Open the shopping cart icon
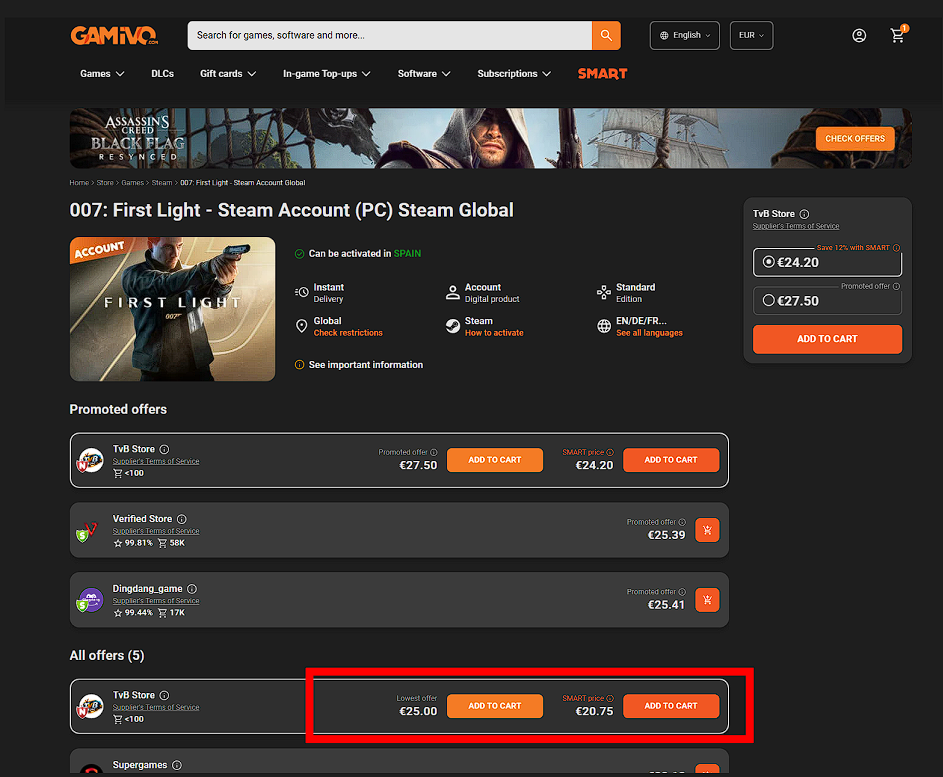 [898, 35]
